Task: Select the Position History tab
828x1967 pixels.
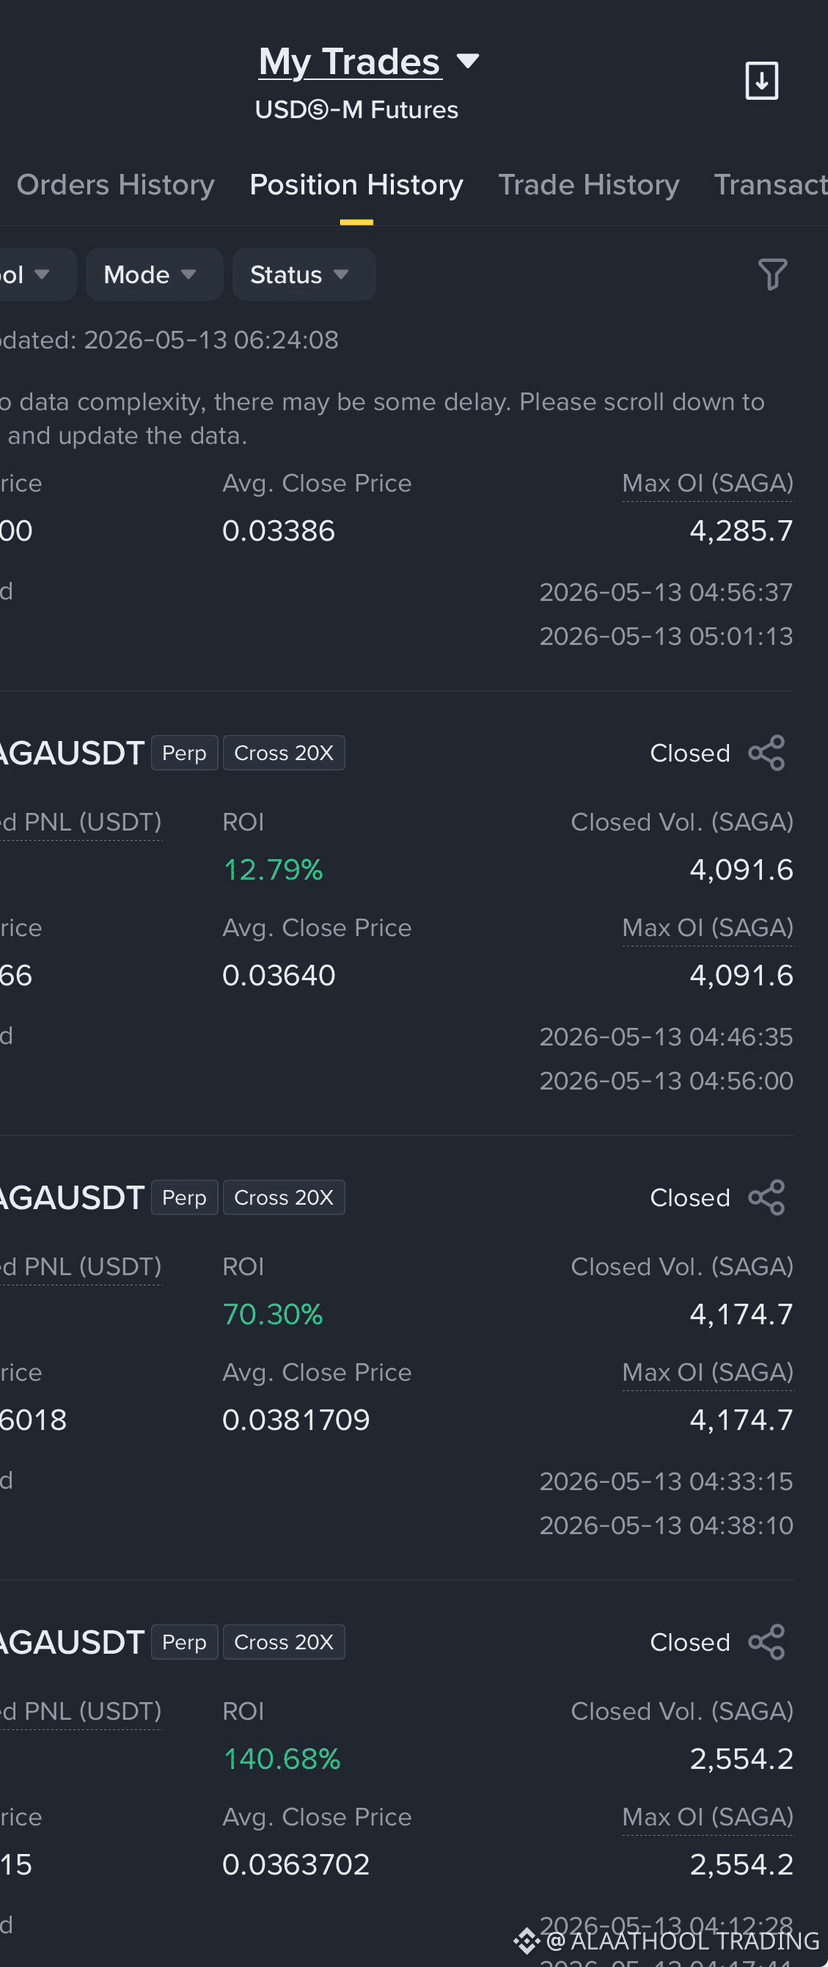Action: 356,185
